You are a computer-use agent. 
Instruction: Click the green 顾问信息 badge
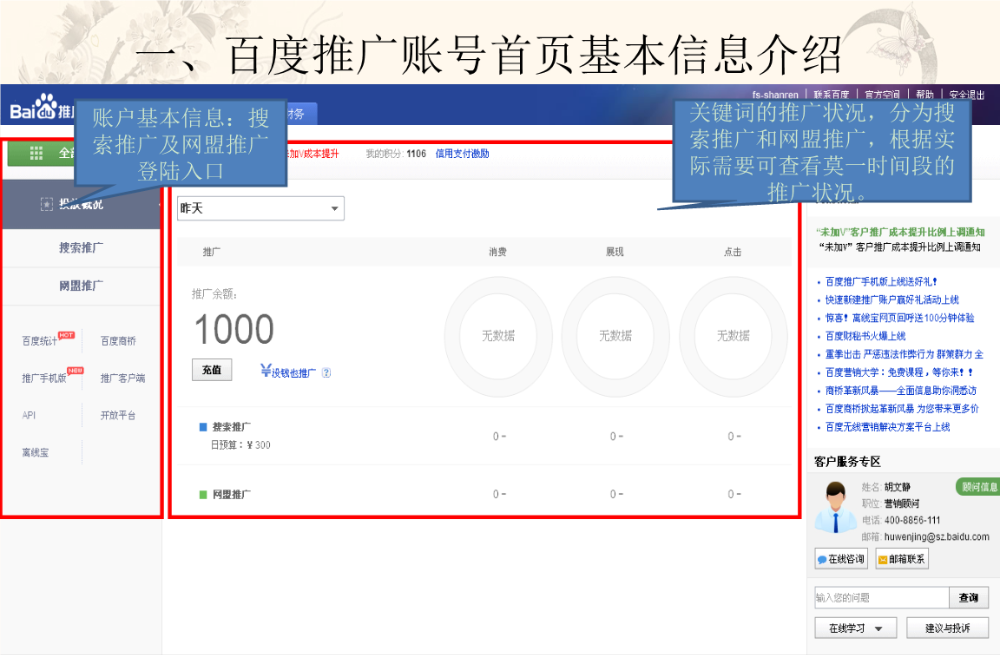coord(978,487)
